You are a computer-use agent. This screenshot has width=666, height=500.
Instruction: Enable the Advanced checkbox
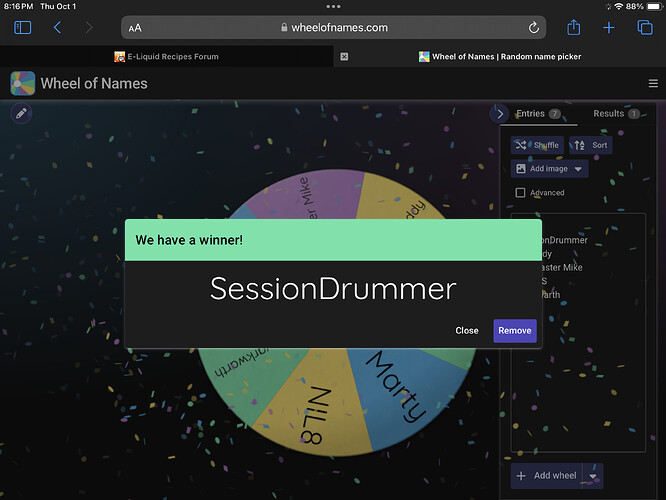[x=520, y=192]
